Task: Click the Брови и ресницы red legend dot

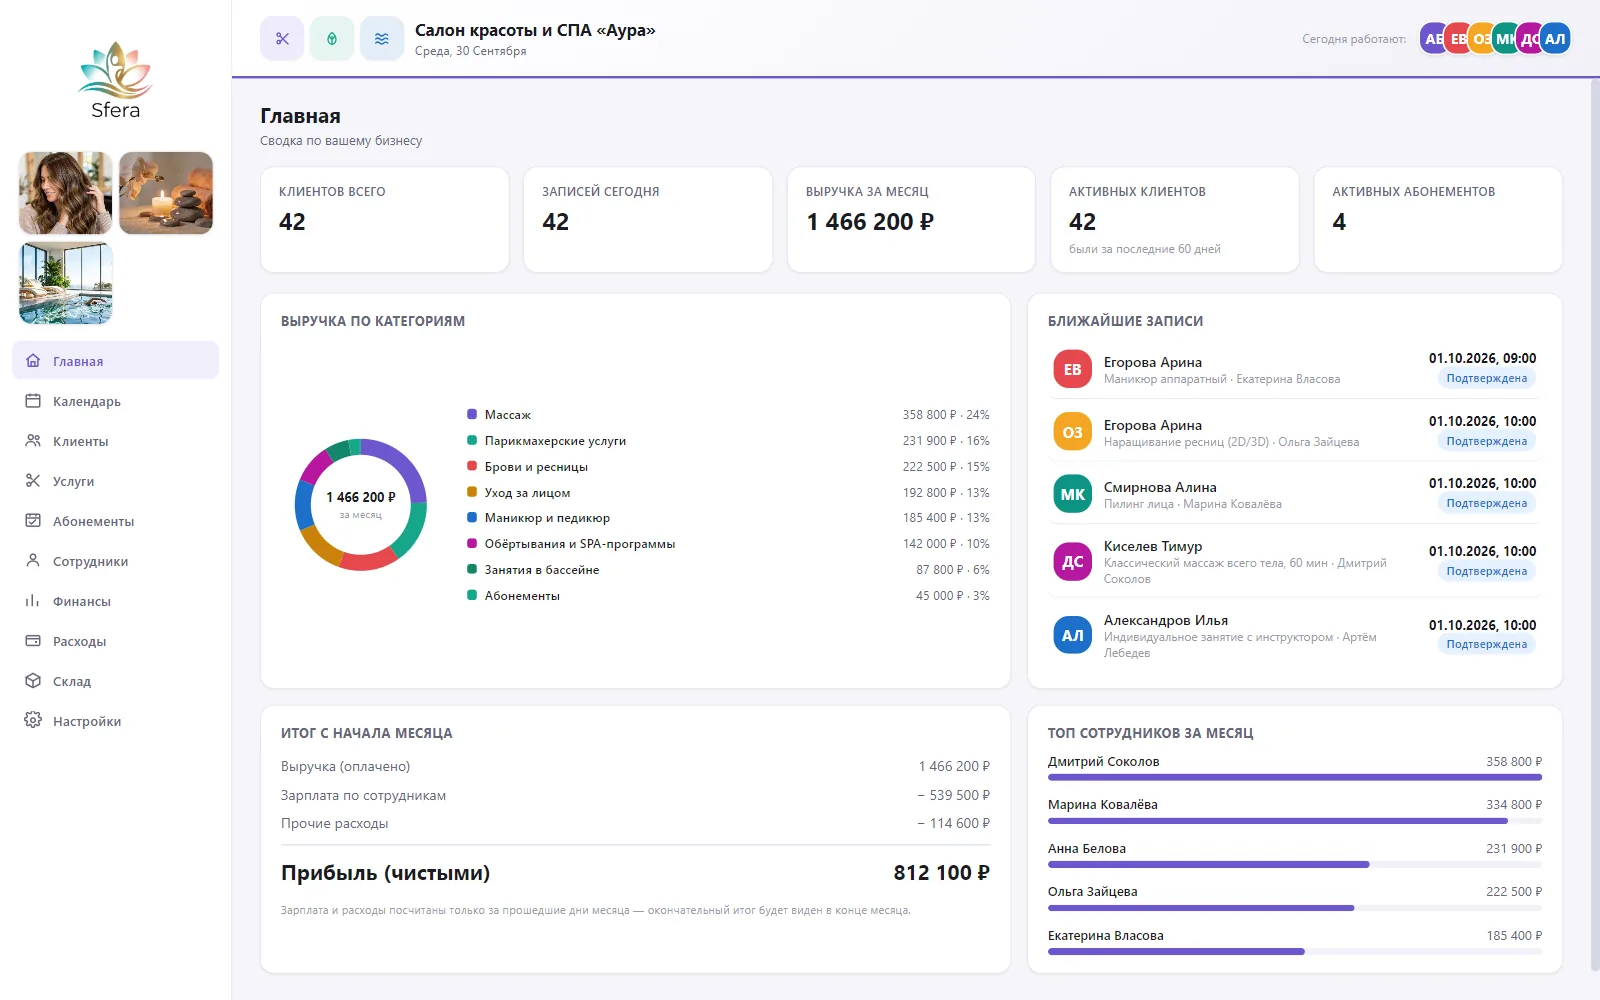Action: click(472, 466)
